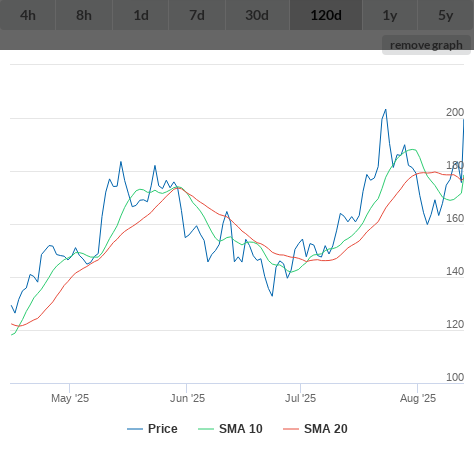Choose the 1d time range tab
The height and width of the screenshot is (455, 474).
tap(141, 15)
